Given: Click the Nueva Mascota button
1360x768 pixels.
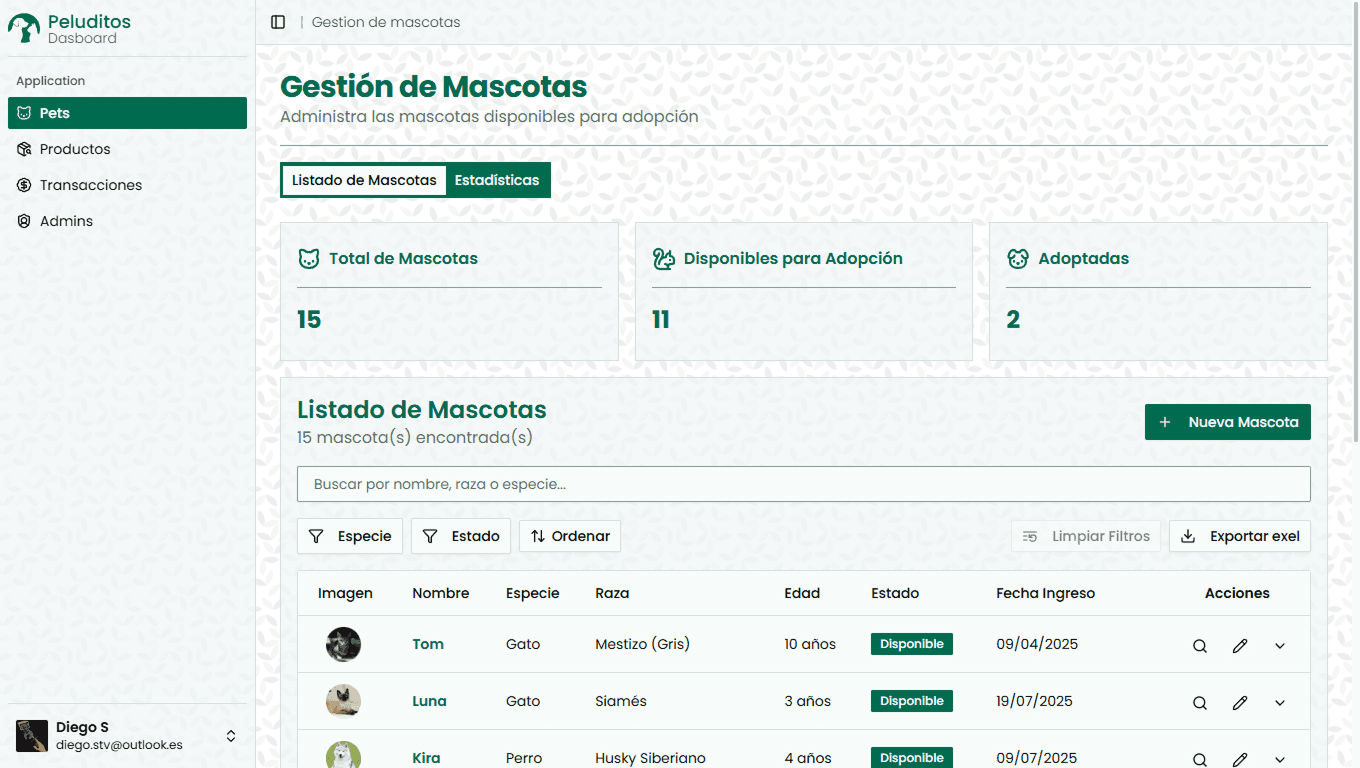Looking at the screenshot, I should point(1227,422).
